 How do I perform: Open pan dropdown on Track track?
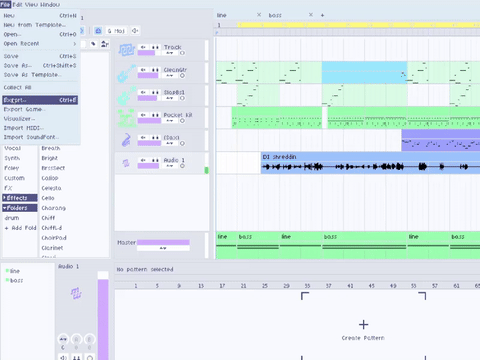pyautogui.click(x=170, y=53)
